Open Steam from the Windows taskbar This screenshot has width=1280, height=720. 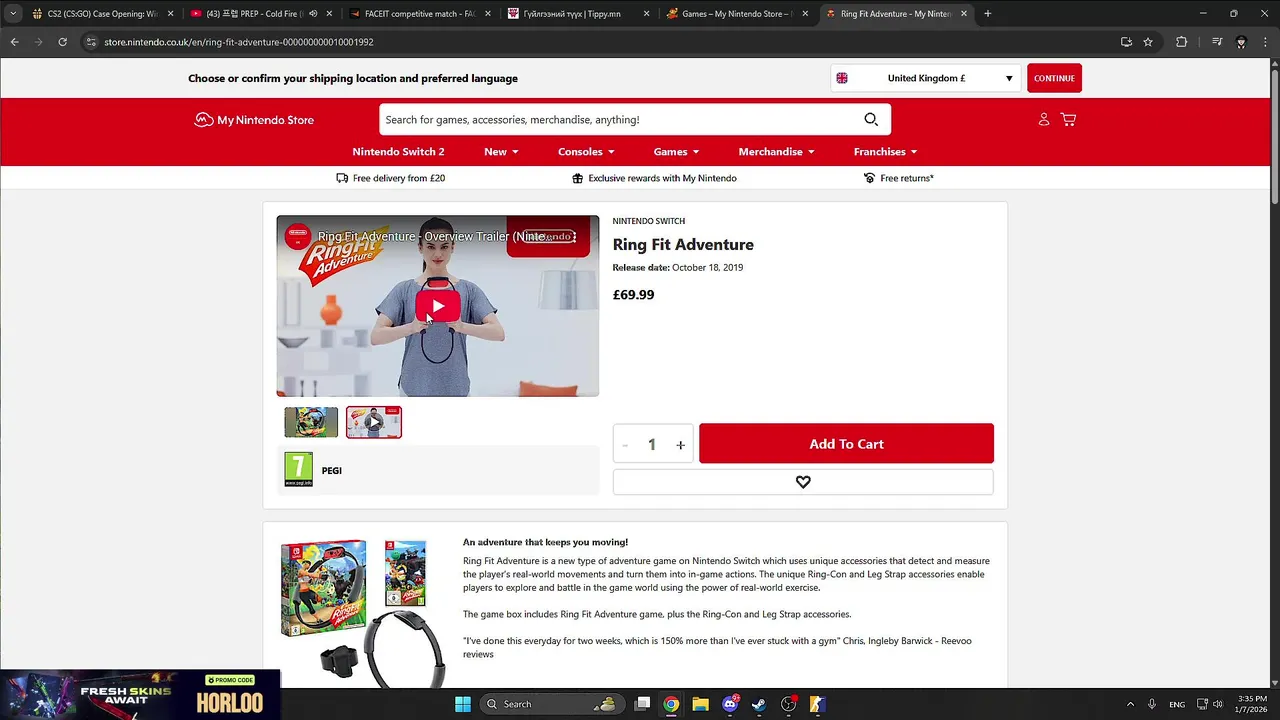pyautogui.click(x=759, y=704)
